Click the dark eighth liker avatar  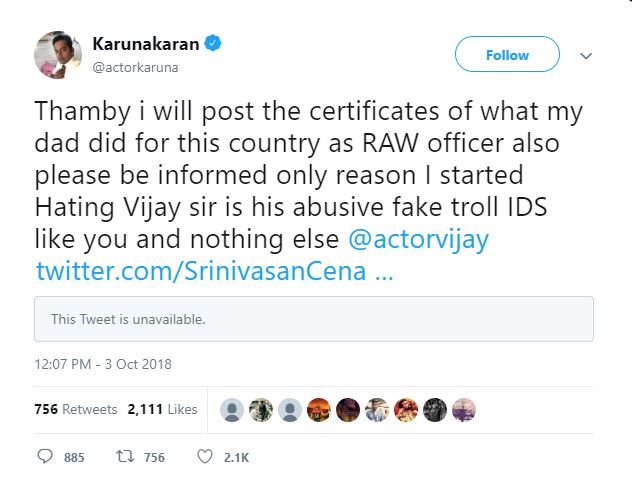pyautogui.click(x=435, y=410)
